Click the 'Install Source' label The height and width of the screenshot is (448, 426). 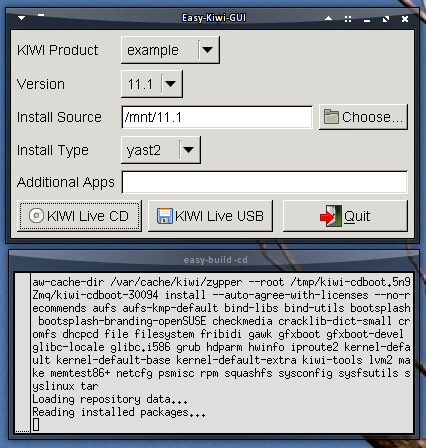pos(59,117)
